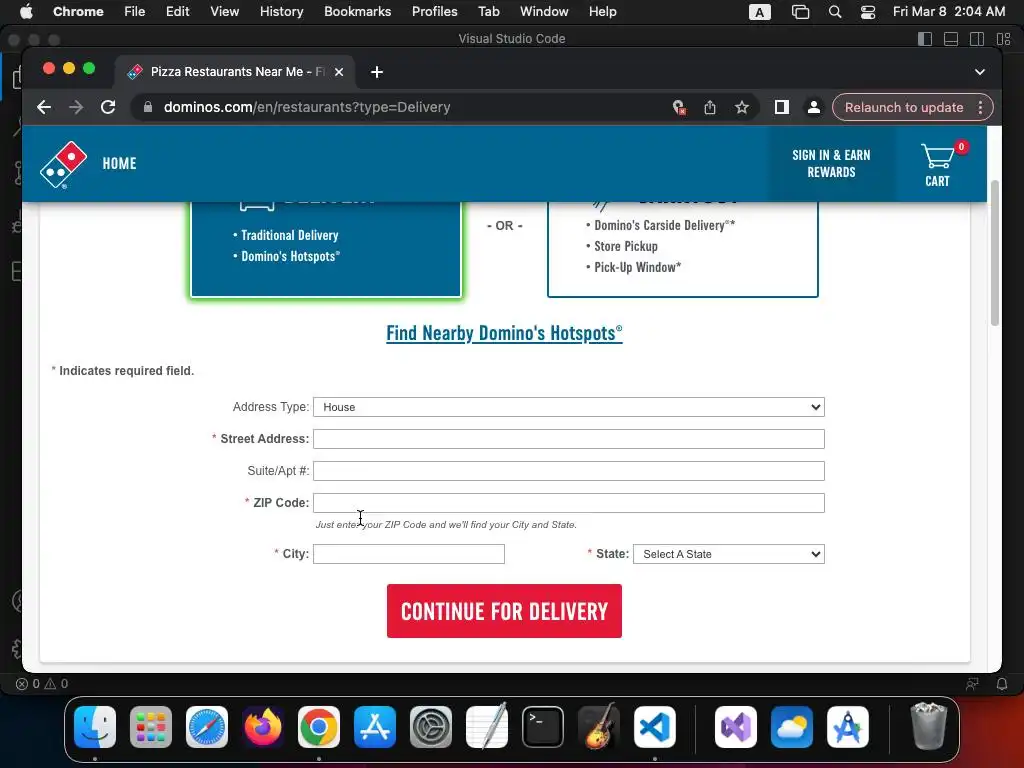
Task: Click VS Code errors and warnings status
Action: (42, 684)
